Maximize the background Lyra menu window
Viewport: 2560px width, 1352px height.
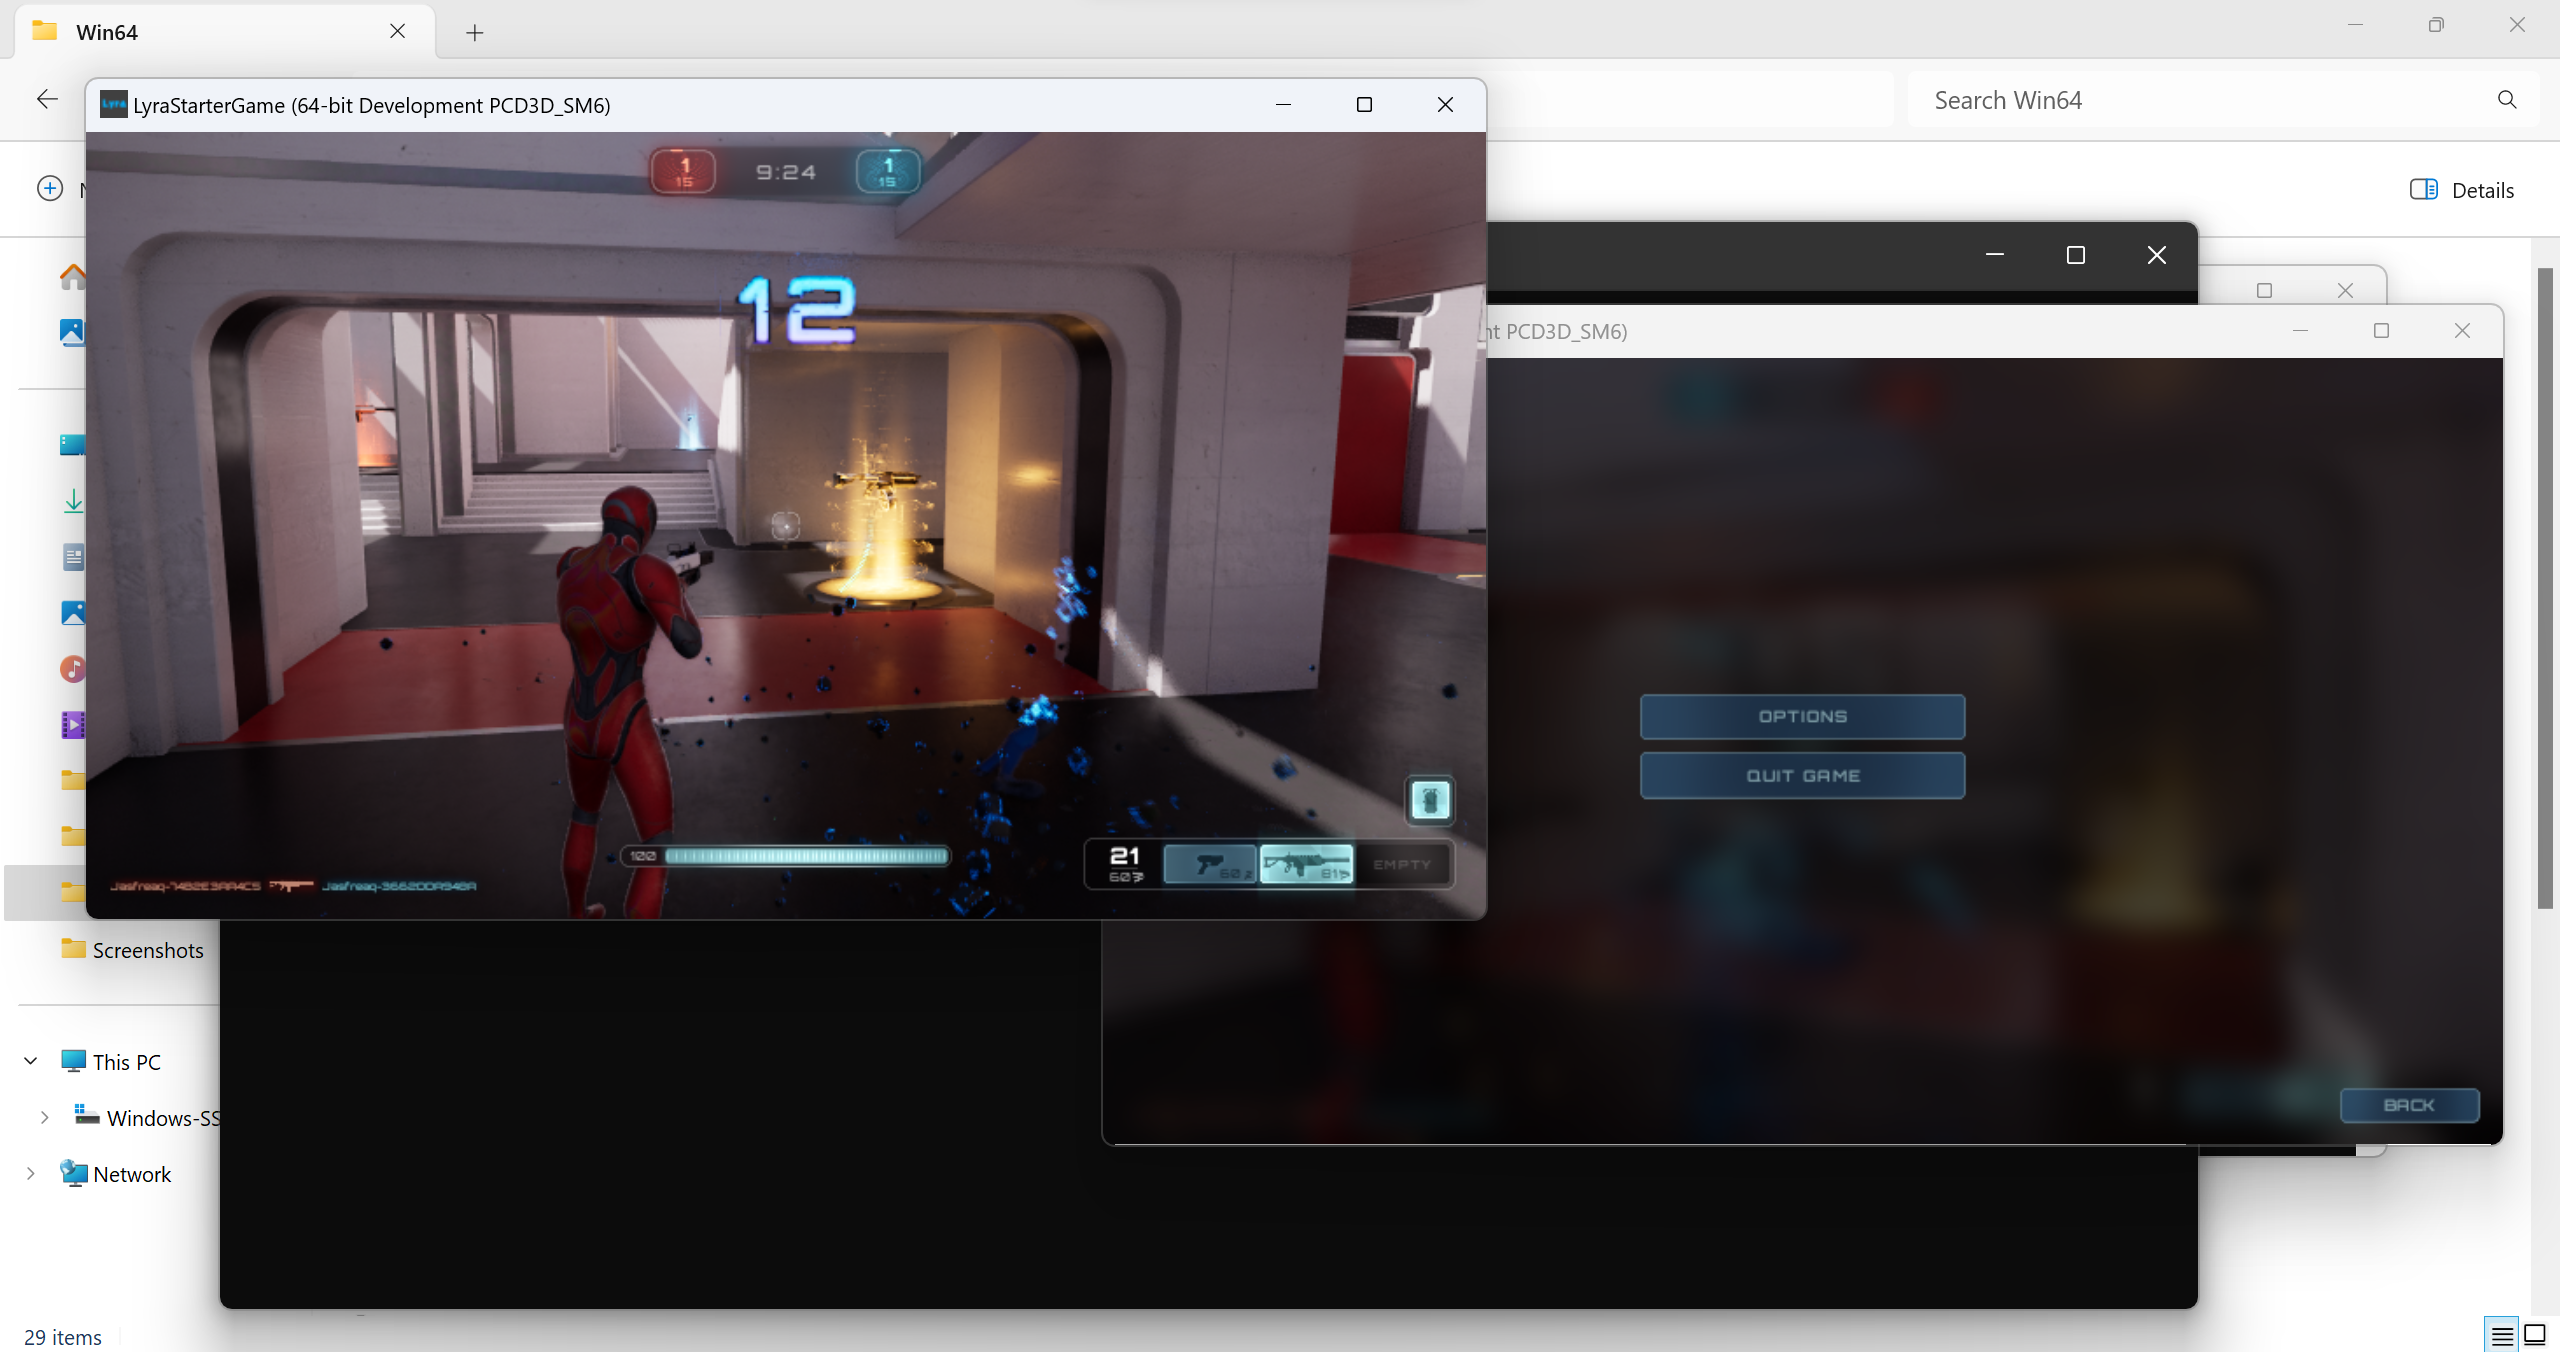coord(2381,331)
